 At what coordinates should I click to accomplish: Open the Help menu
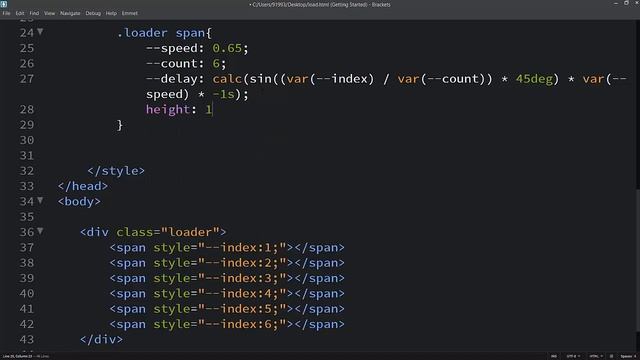[111, 13]
